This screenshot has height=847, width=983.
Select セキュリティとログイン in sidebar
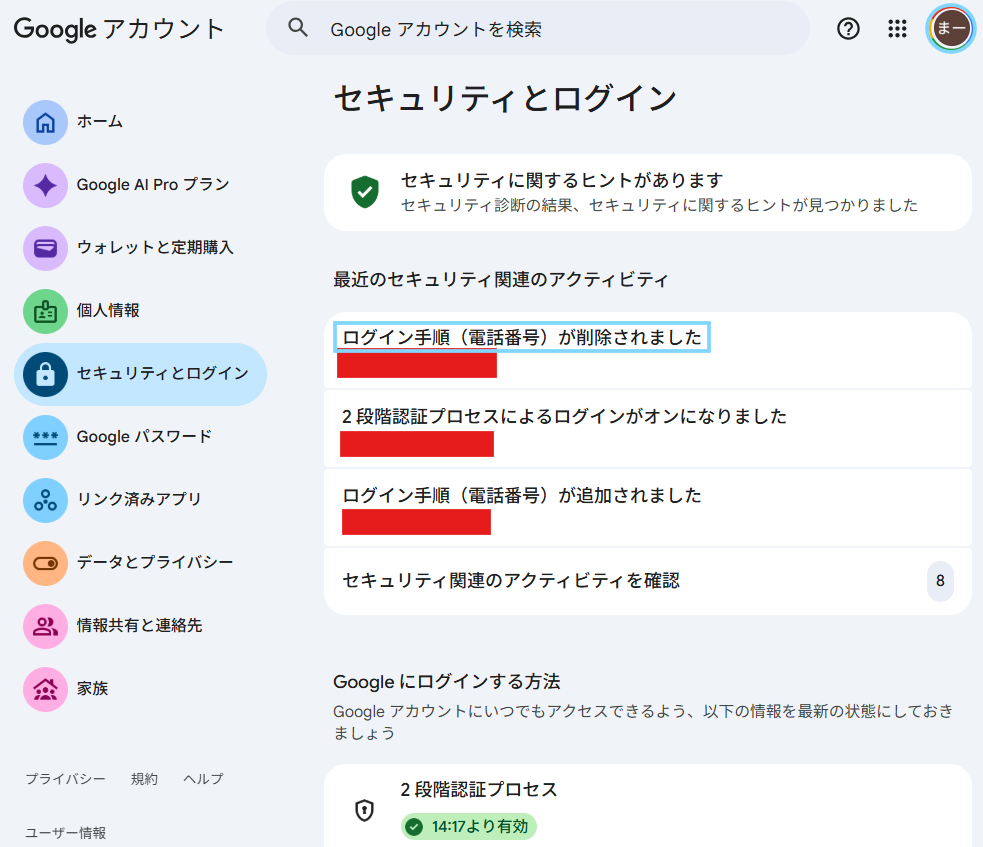coord(140,374)
